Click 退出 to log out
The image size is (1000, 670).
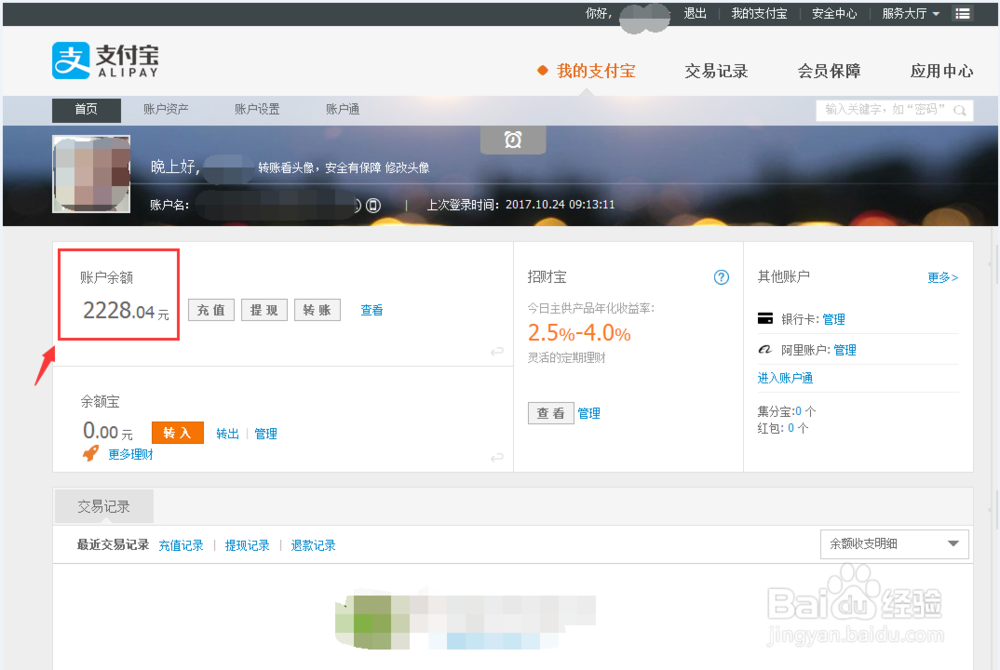coord(695,13)
